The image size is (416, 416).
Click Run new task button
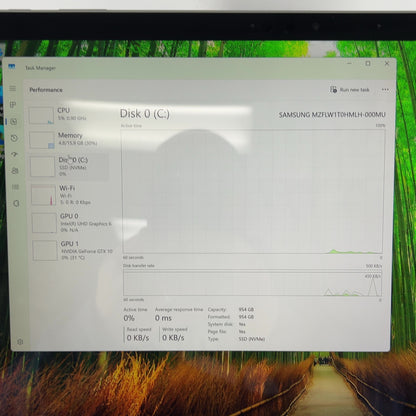click(350, 90)
